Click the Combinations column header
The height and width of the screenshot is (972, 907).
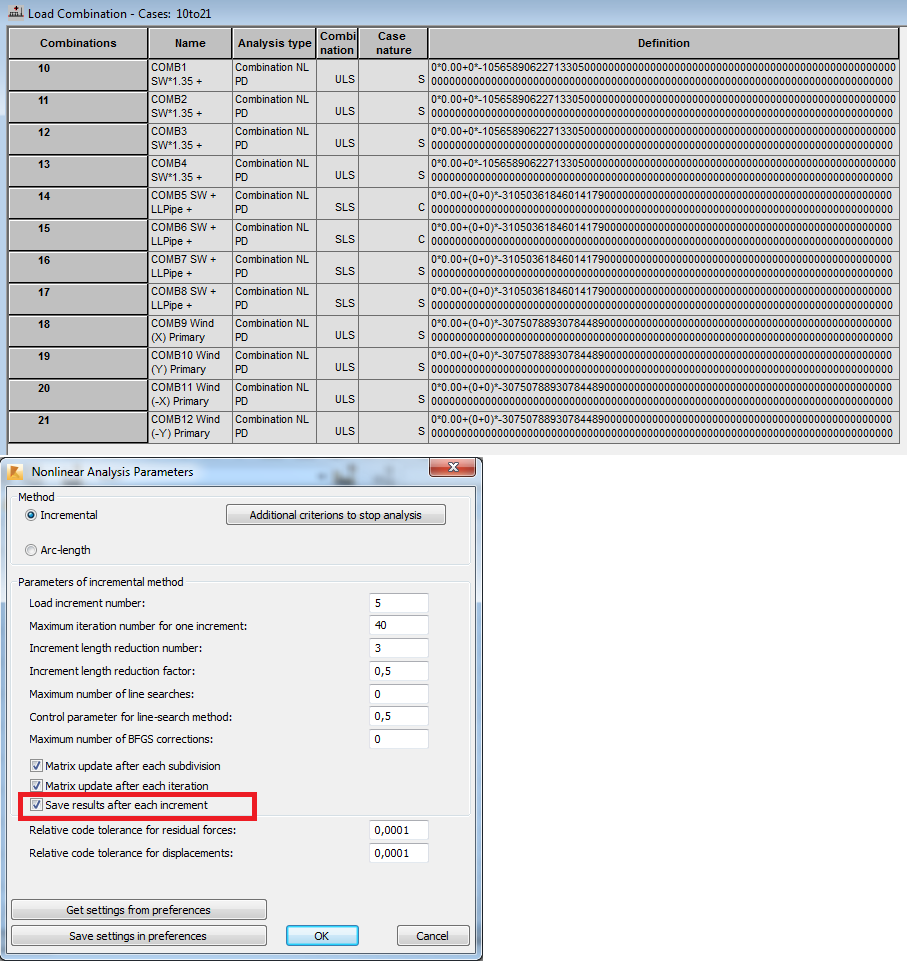click(x=77, y=43)
